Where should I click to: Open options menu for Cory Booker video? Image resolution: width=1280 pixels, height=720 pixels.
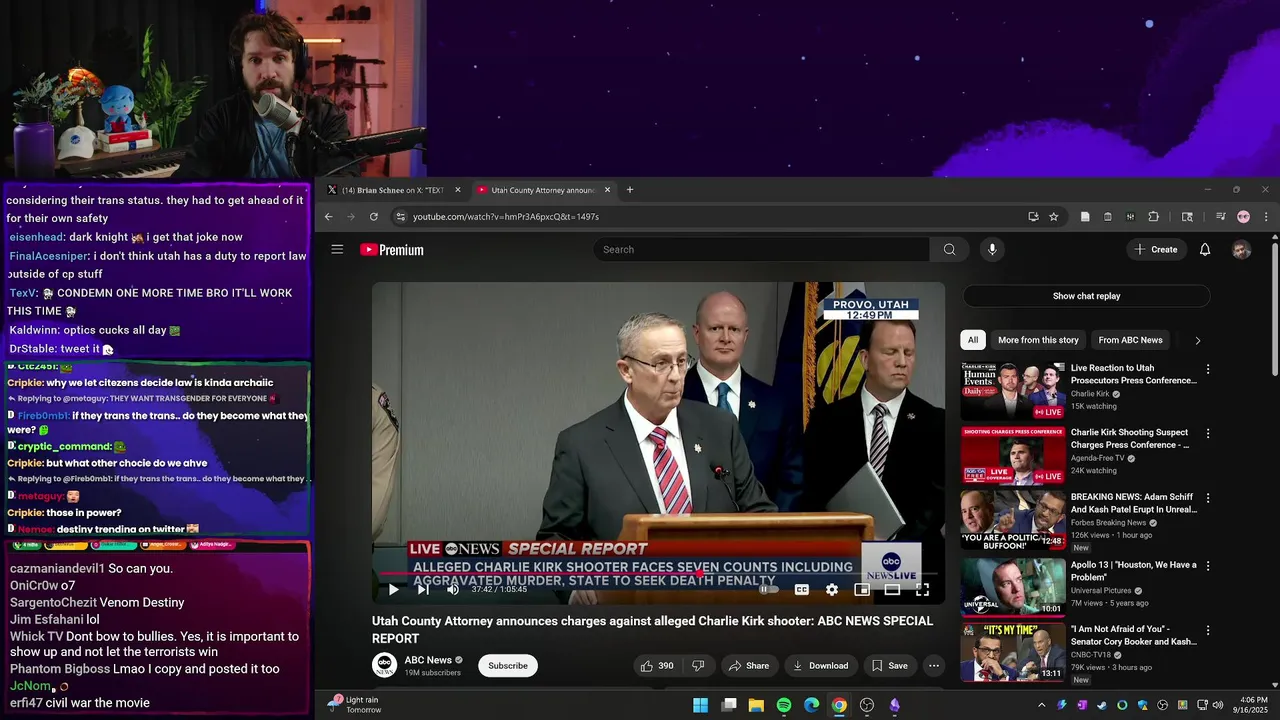click(1207, 630)
